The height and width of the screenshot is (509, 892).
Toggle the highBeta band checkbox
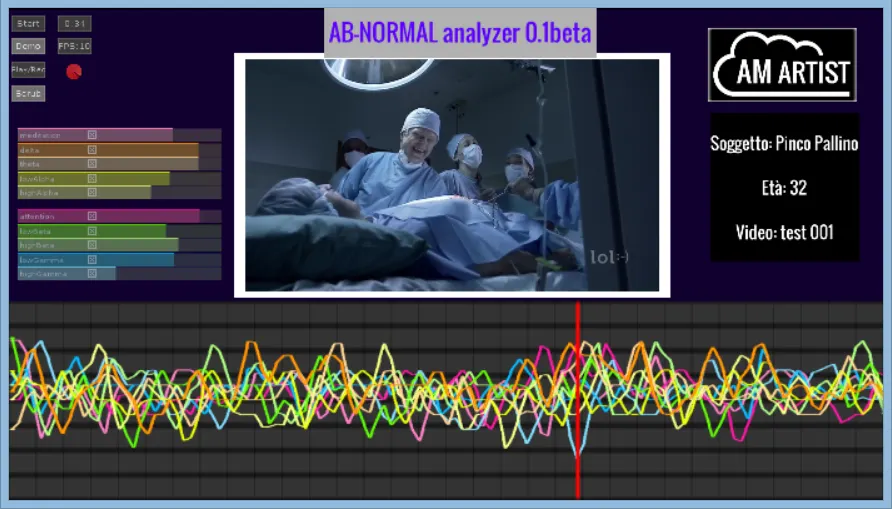click(x=92, y=245)
